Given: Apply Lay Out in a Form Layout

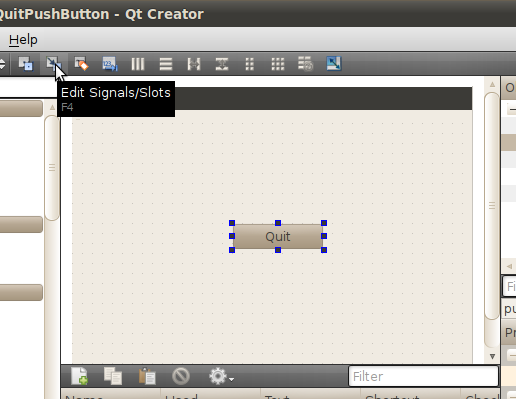Looking at the screenshot, I should click(250, 64).
